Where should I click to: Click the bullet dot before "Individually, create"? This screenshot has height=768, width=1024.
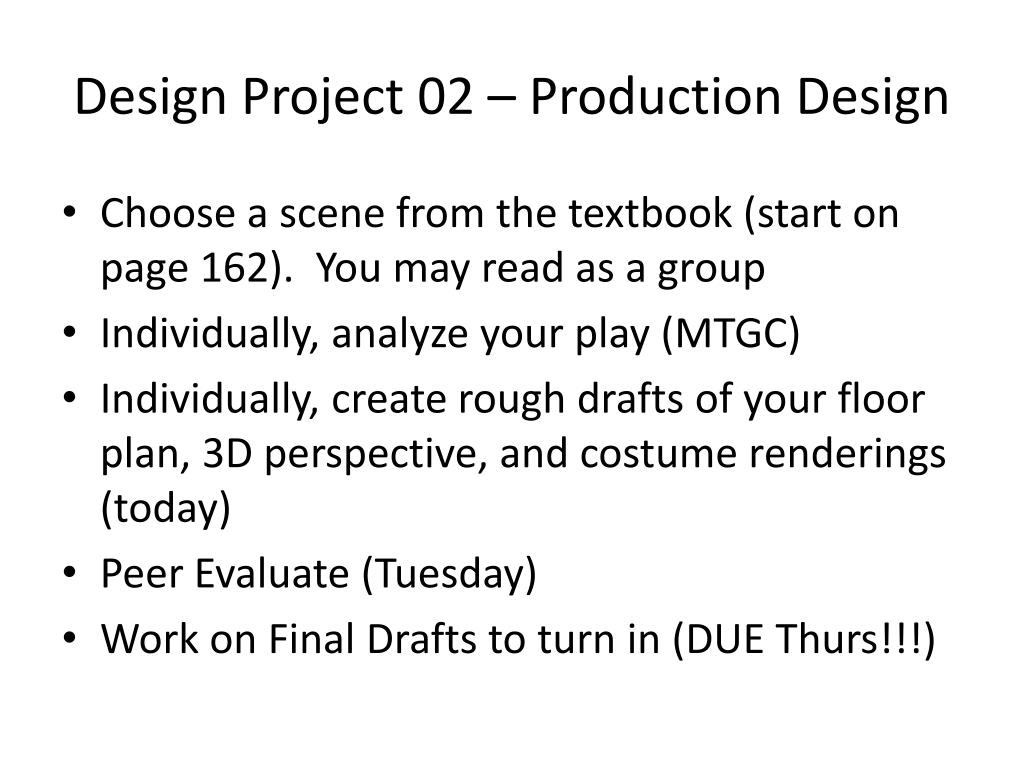click(x=70, y=398)
